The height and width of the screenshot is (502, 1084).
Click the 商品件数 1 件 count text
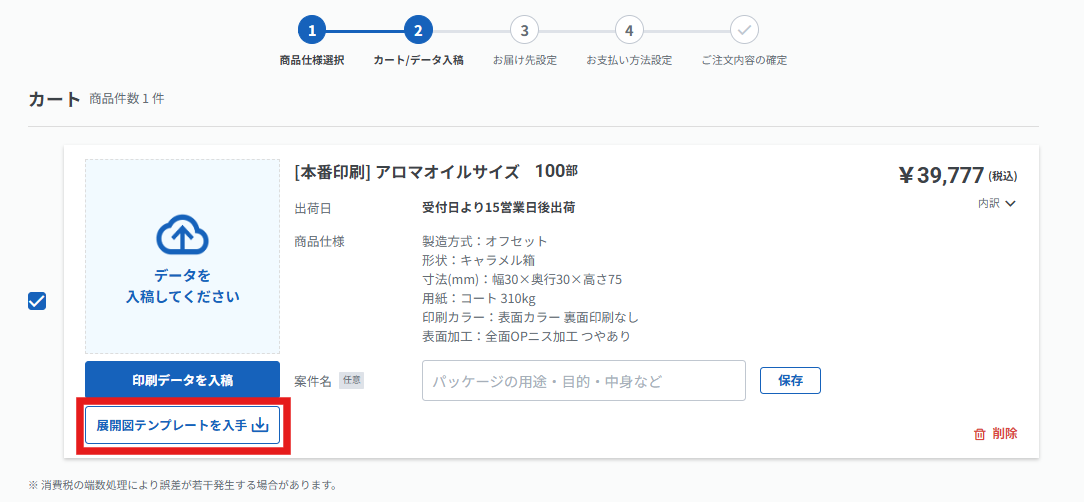pos(127,99)
